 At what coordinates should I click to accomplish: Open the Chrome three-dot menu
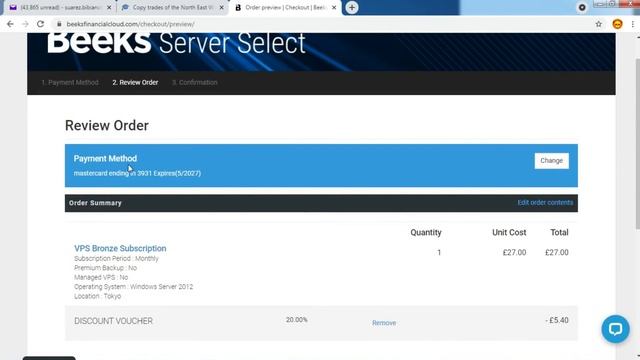point(633,24)
